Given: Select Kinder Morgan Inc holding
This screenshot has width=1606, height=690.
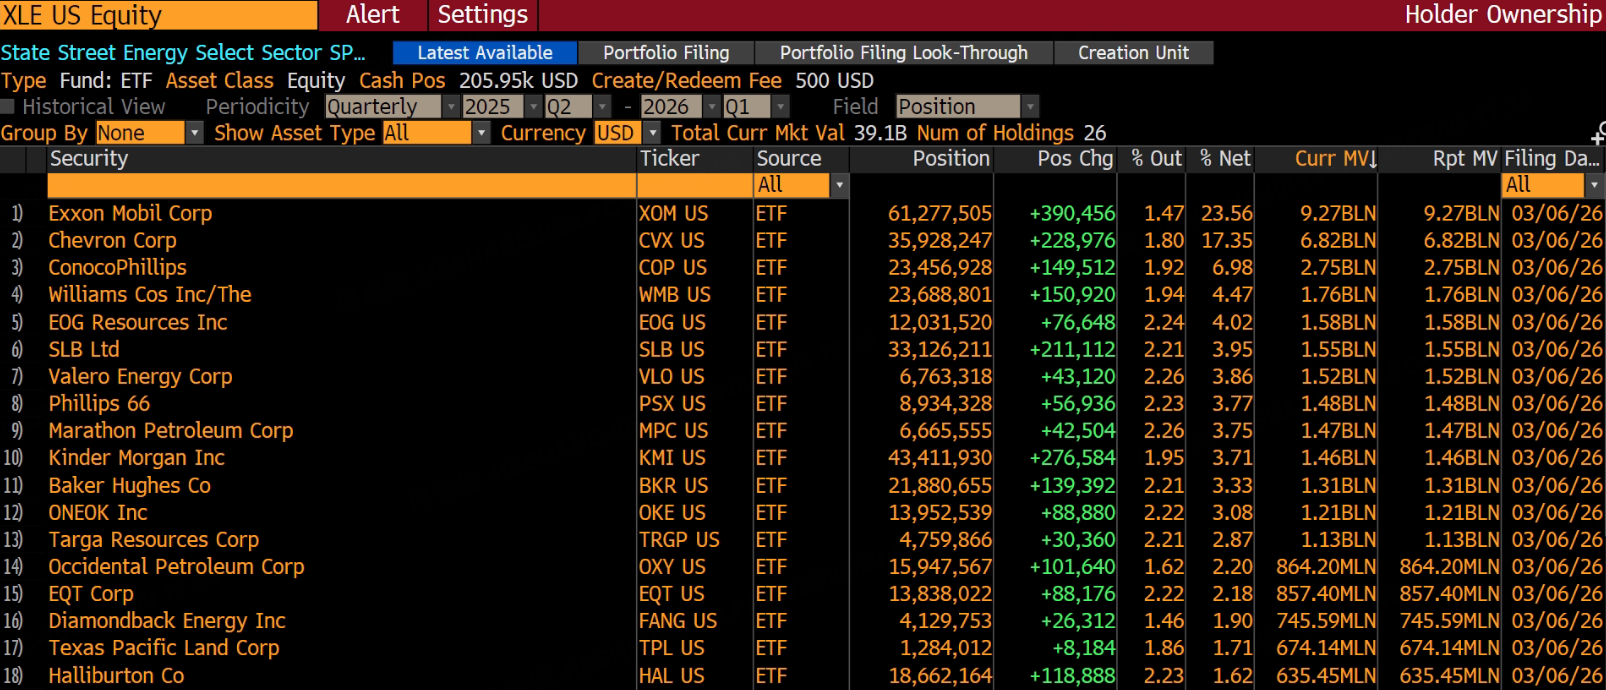Looking at the screenshot, I should coord(136,458).
